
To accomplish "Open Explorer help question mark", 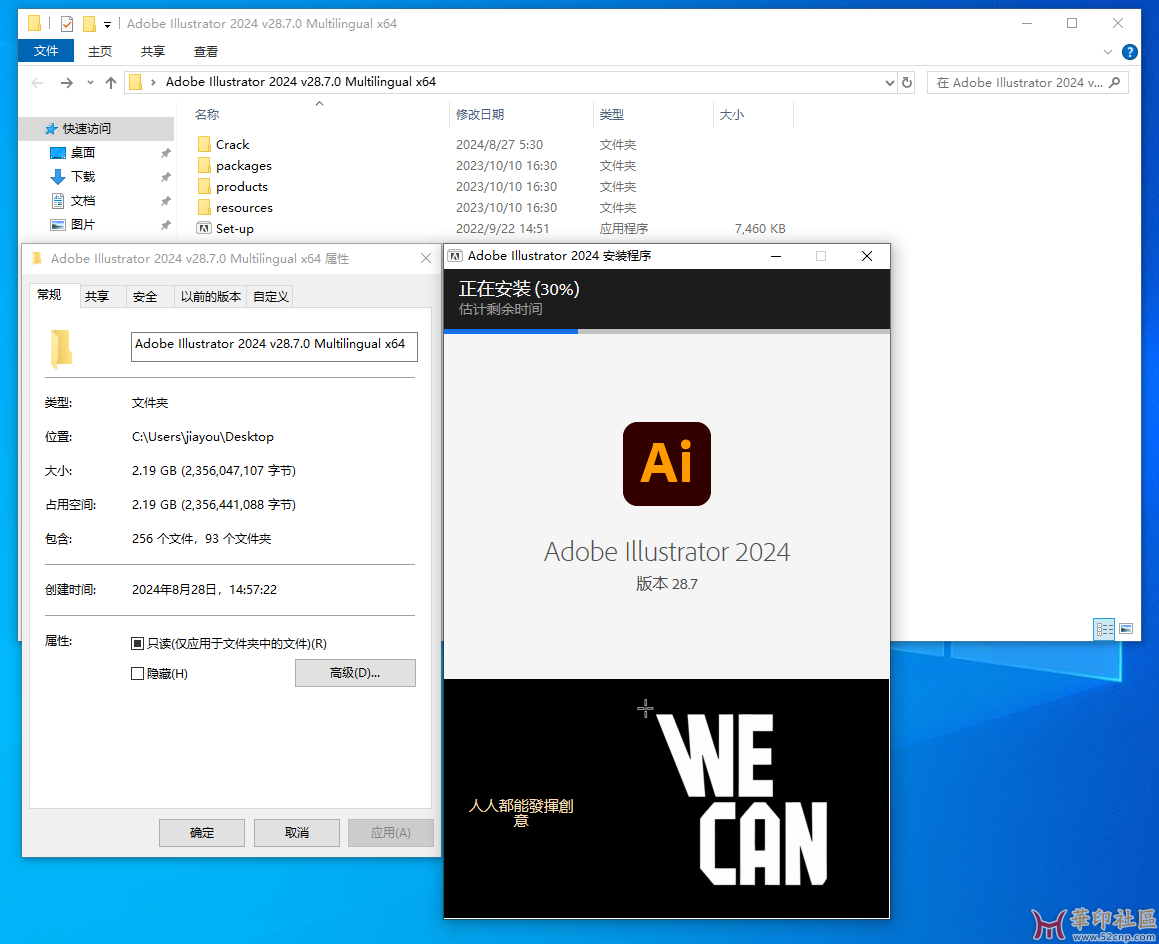I will [x=1129, y=52].
